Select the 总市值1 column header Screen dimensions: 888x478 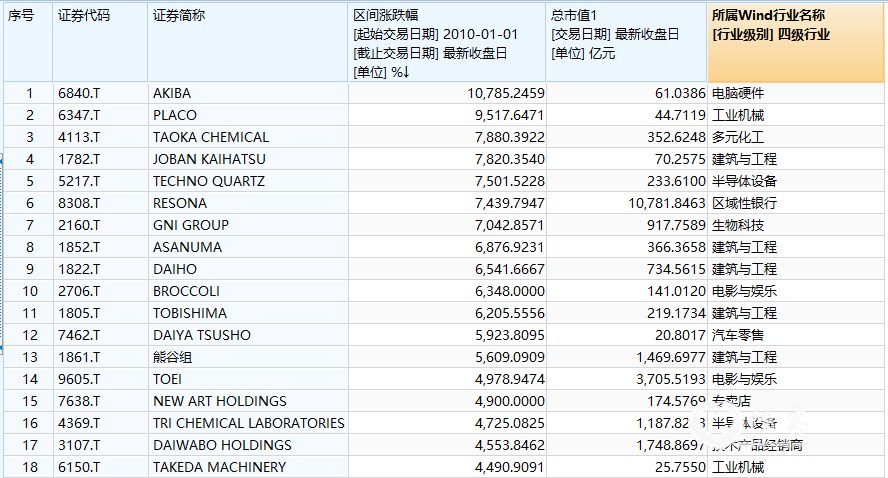coord(626,43)
